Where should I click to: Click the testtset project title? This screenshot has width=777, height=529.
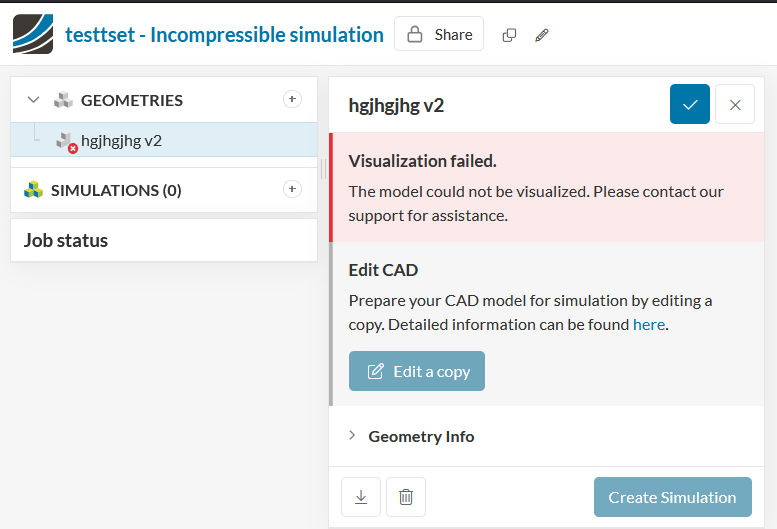tap(224, 34)
